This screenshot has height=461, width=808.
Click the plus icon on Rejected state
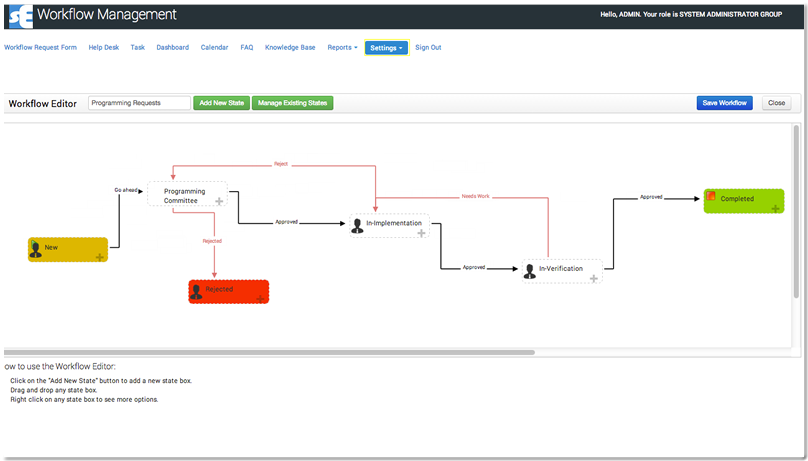[260, 299]
